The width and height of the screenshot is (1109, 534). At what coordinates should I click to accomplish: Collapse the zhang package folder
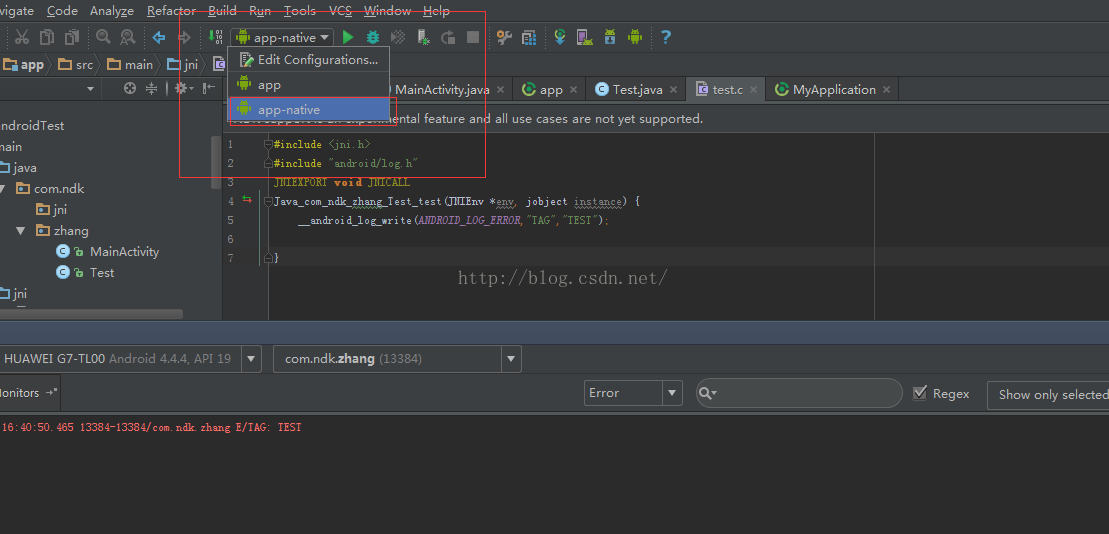(x=21, y=230)
